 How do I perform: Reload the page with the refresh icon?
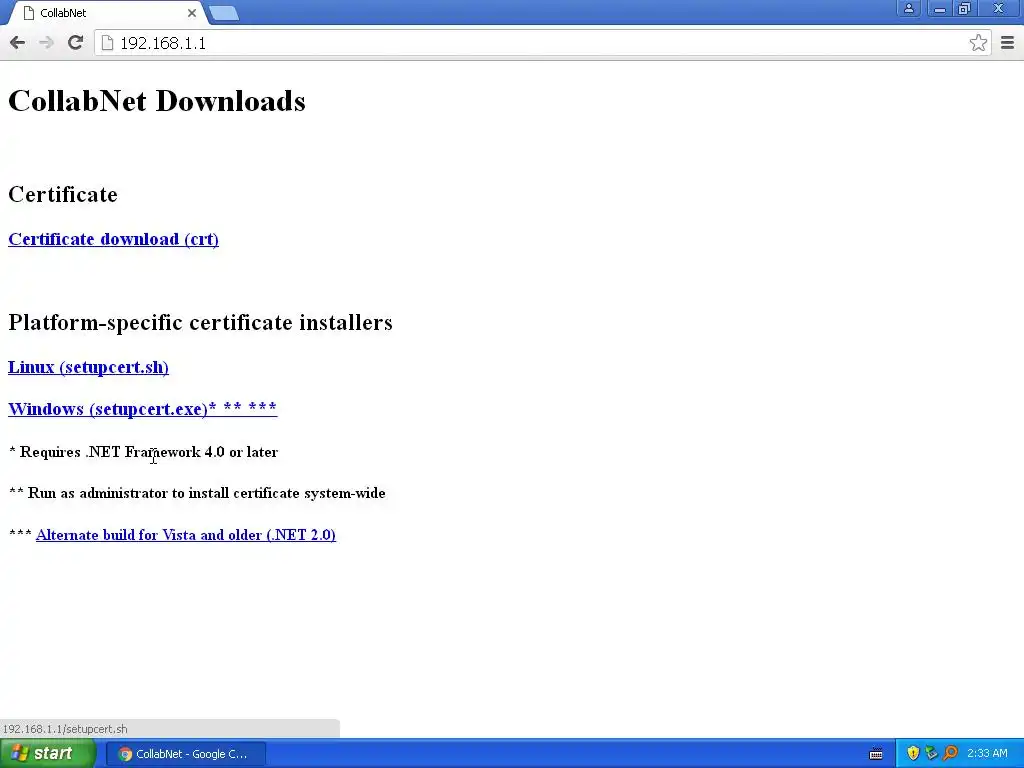(x=76, y=43)
